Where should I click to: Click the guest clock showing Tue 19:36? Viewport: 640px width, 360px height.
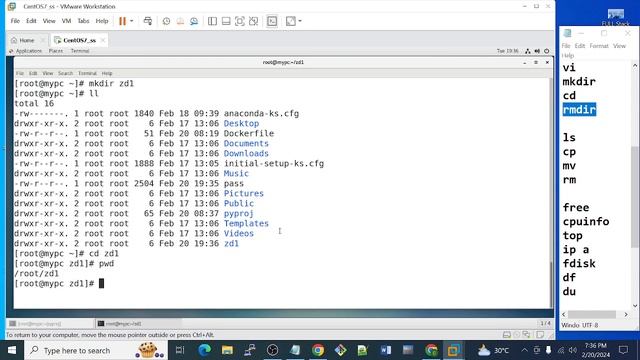tap(507, 51)
